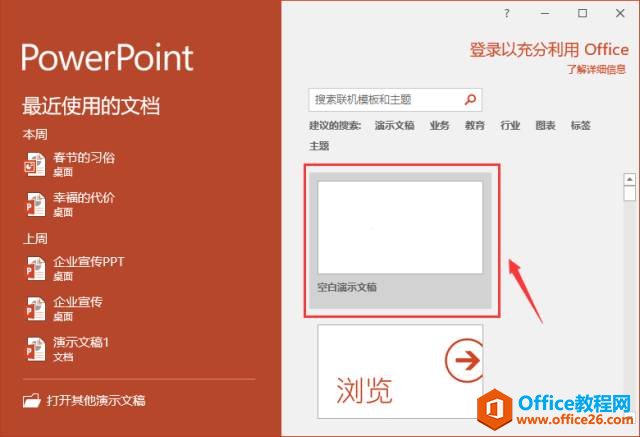640x437 pixels.
Task: Select suggested search 主题
Action: coord(319,146)
